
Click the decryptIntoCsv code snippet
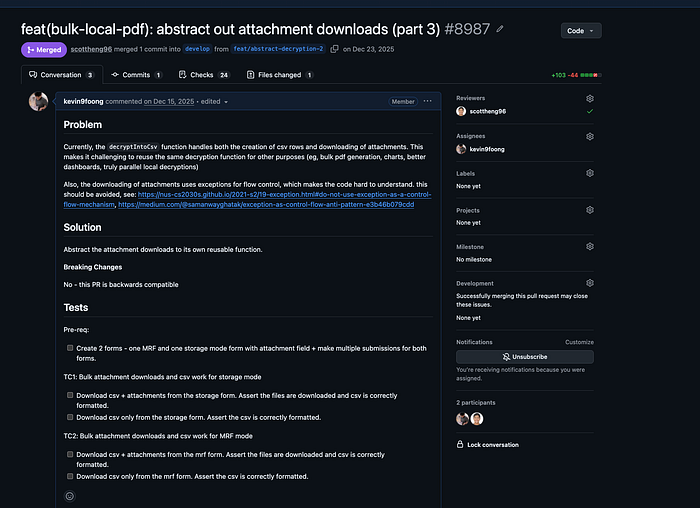133,147
